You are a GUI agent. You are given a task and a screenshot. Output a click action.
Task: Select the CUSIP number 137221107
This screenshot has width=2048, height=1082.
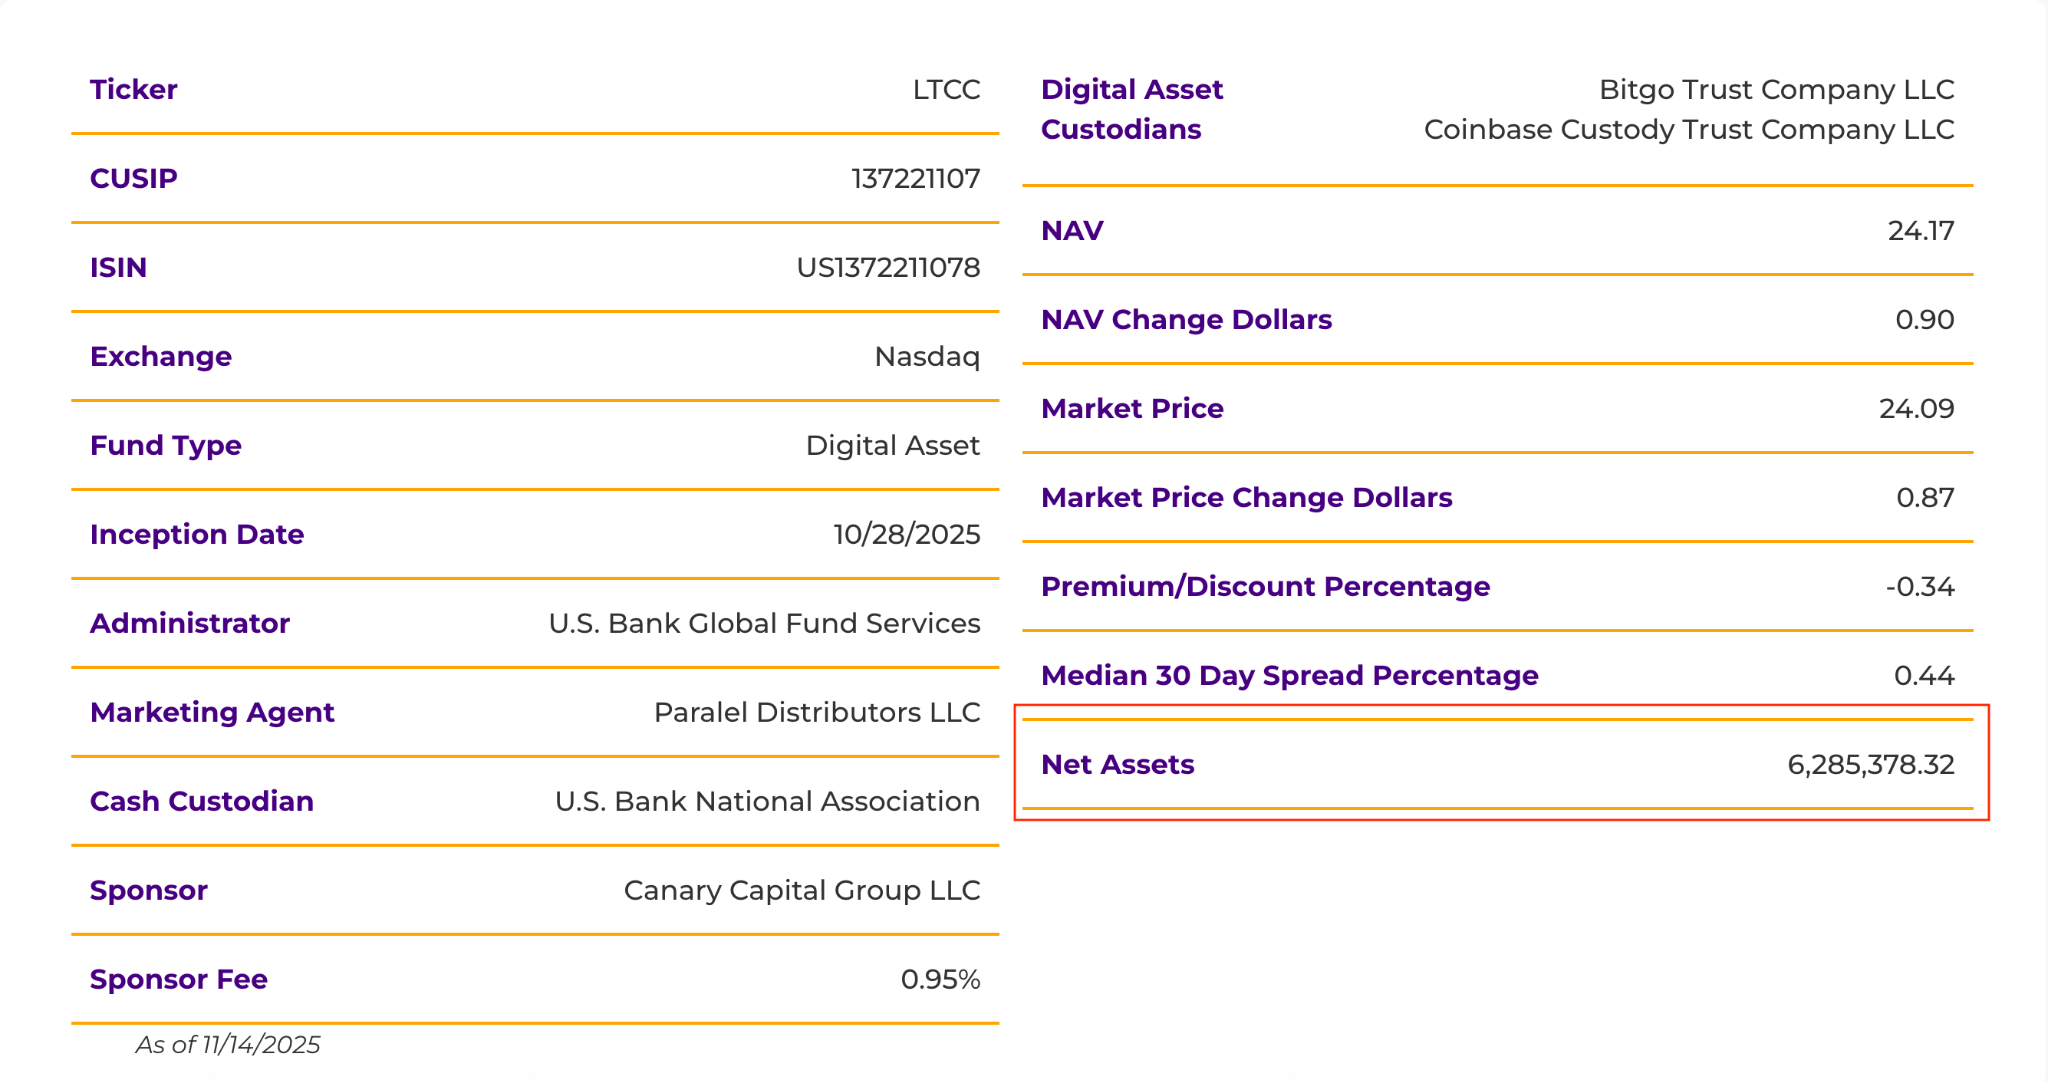click(x=915, y=179)
